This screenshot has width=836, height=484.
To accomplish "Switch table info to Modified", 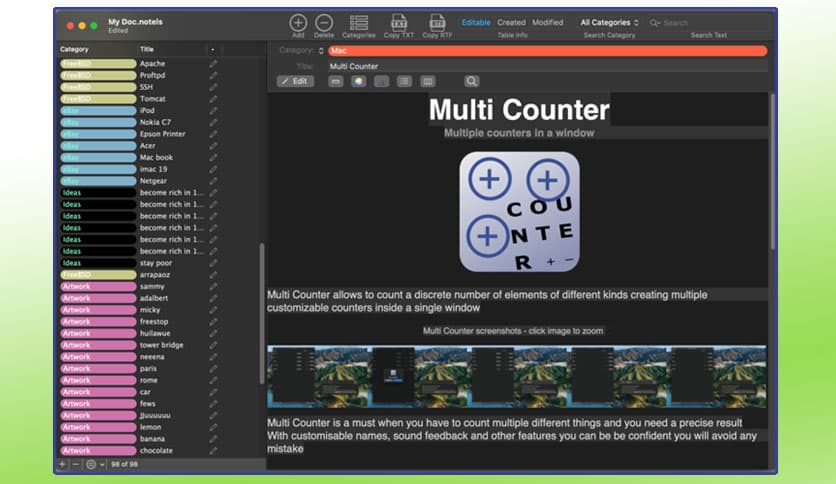I will [547, 22].
